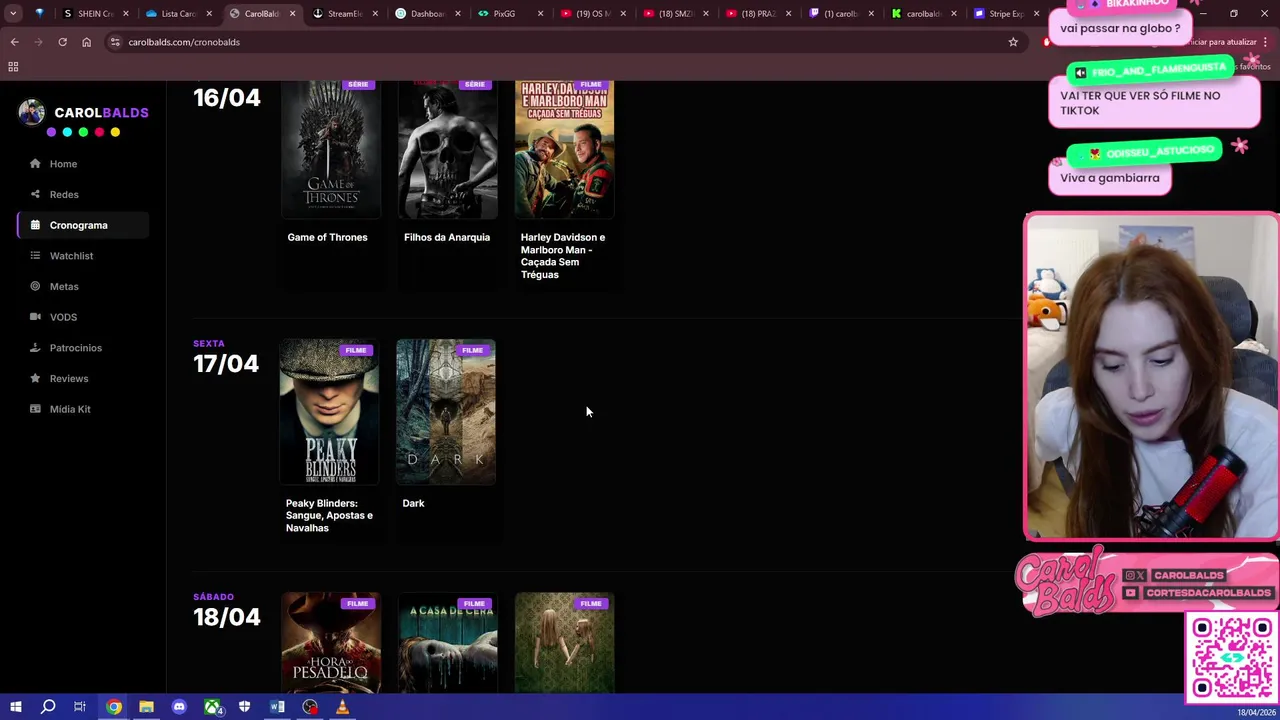
Task: Click the Dark title text
Action: pyautogui.click(x=413, y=503)
